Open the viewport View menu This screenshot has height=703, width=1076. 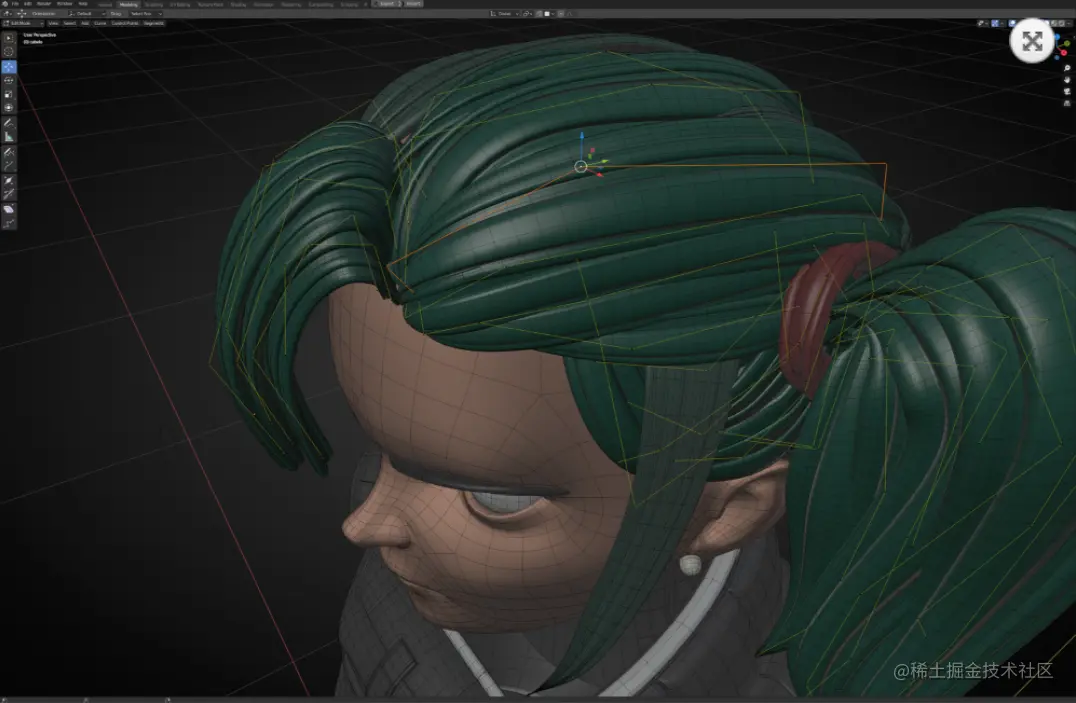coord(53,23)
